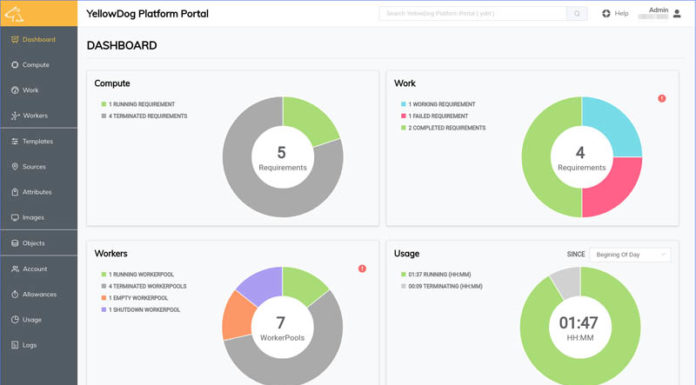The width and height of the screenshot is (696, 385).
Task: Select '01:37 RUNNING (HH:MM)' legend text
Action: (439, 274)
